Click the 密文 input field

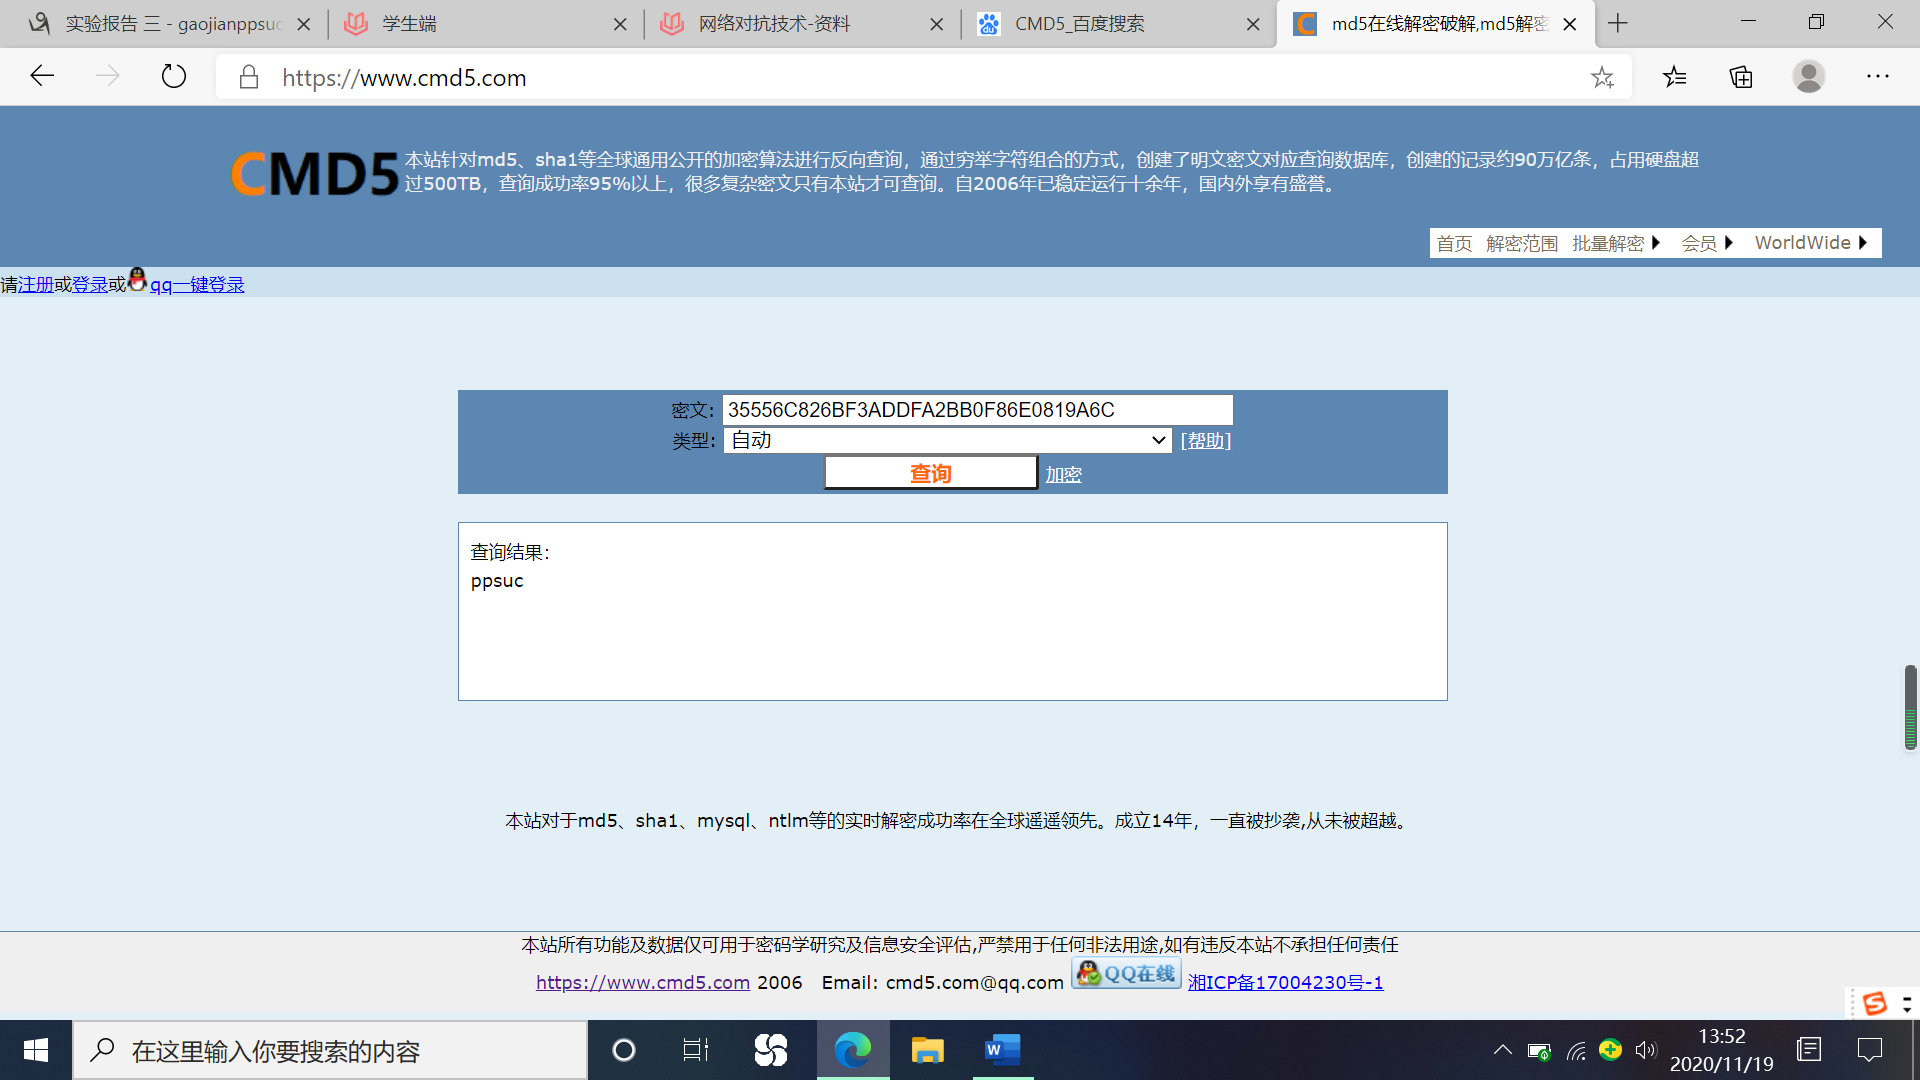[x=976, y=410]
